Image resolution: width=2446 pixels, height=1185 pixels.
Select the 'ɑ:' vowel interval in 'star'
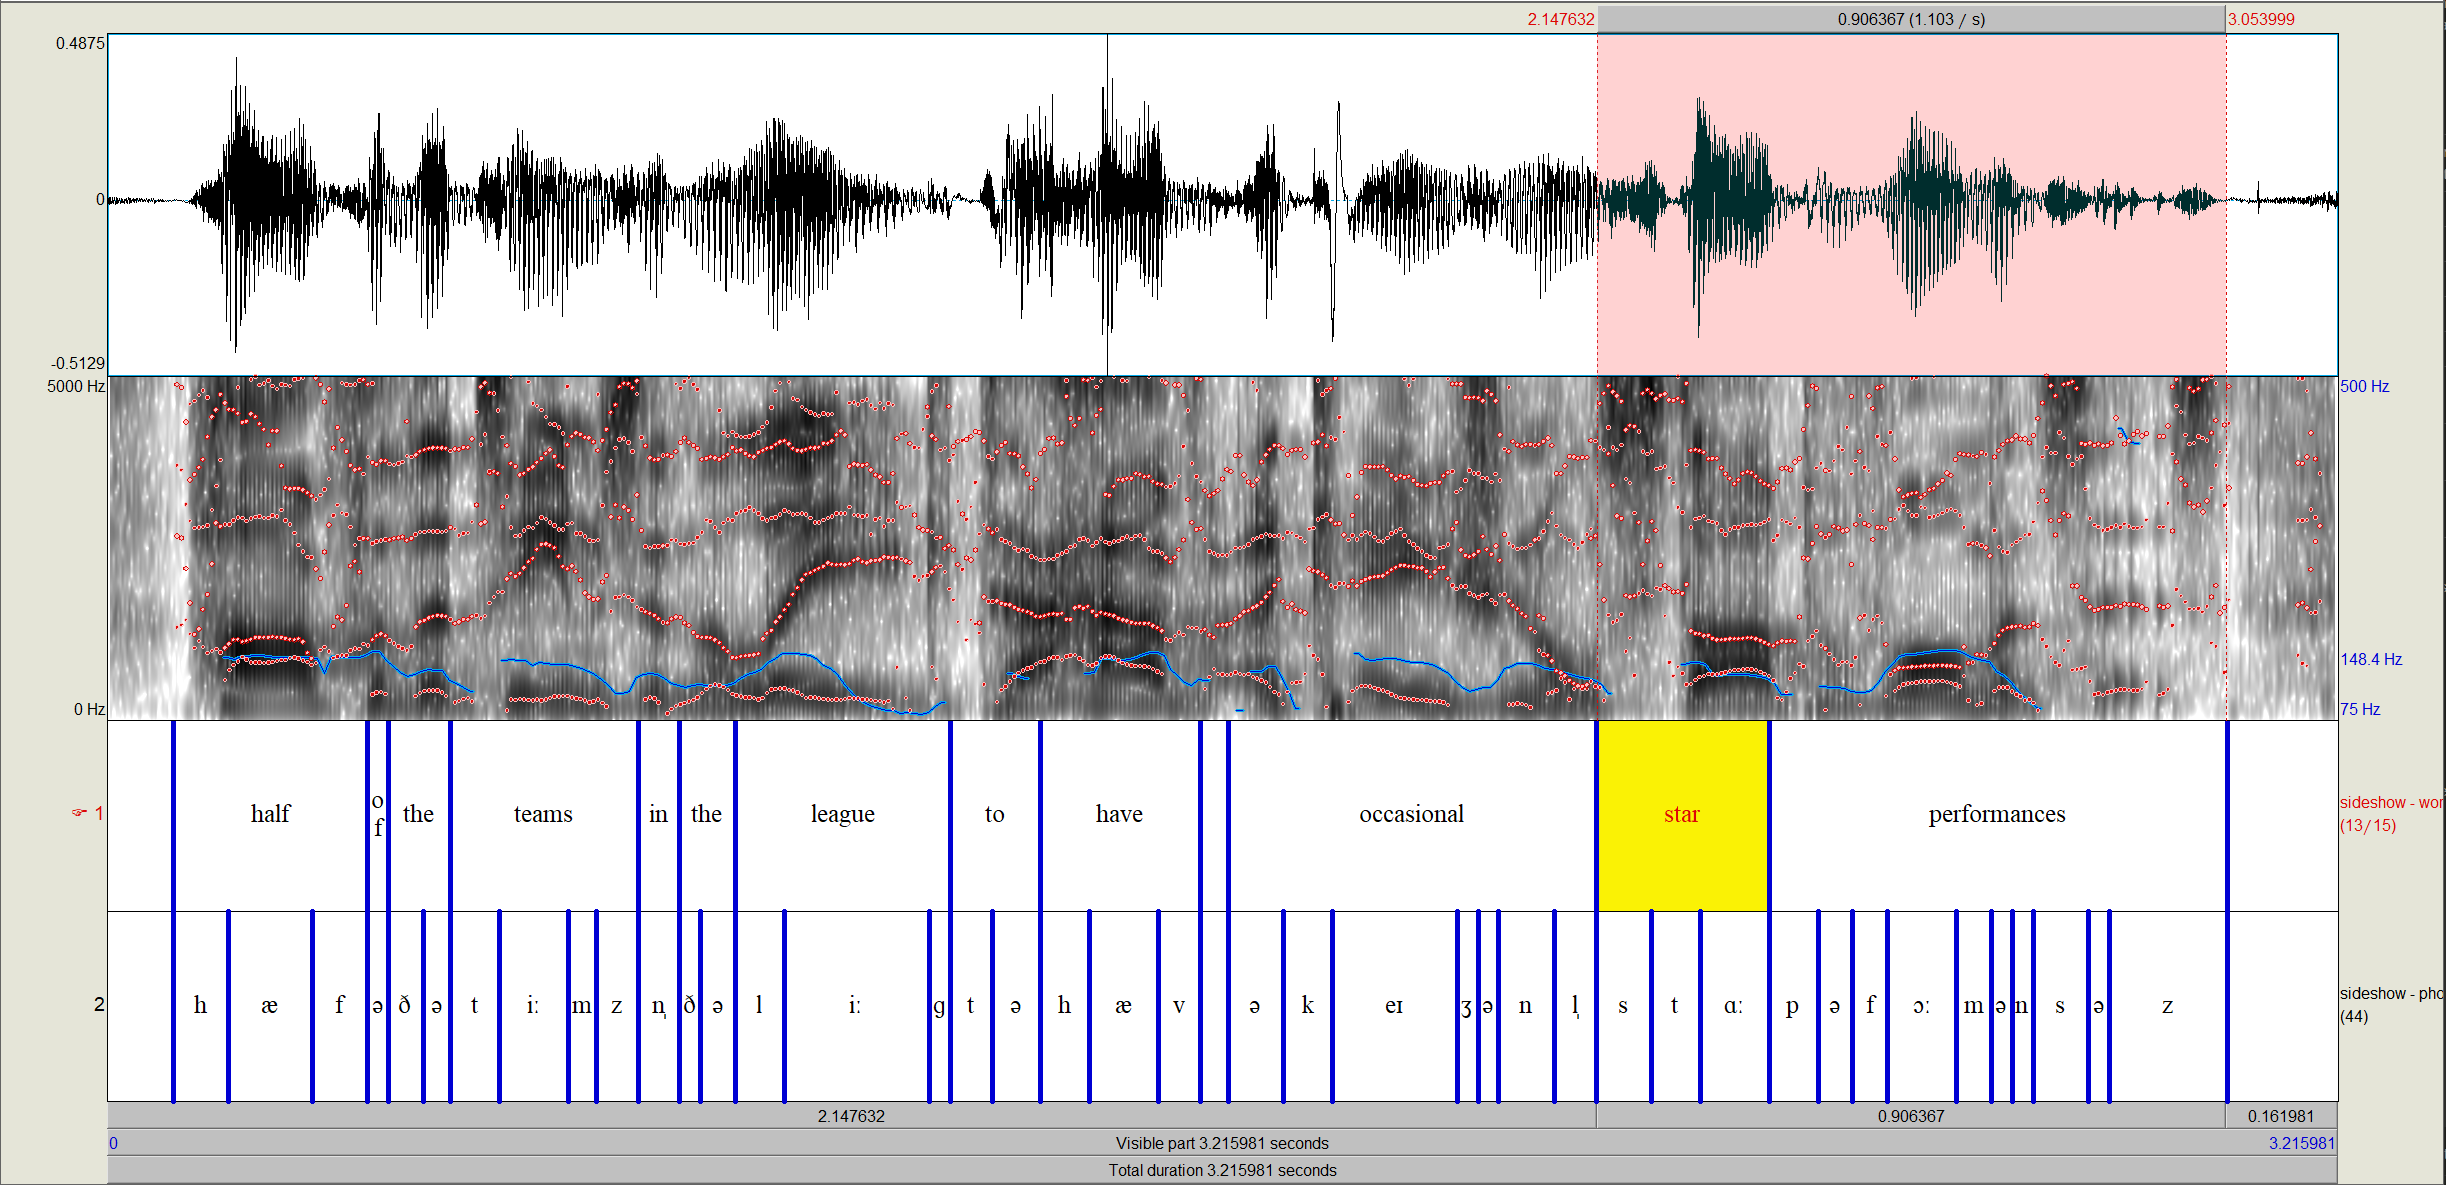(x=1734, y=1006)
